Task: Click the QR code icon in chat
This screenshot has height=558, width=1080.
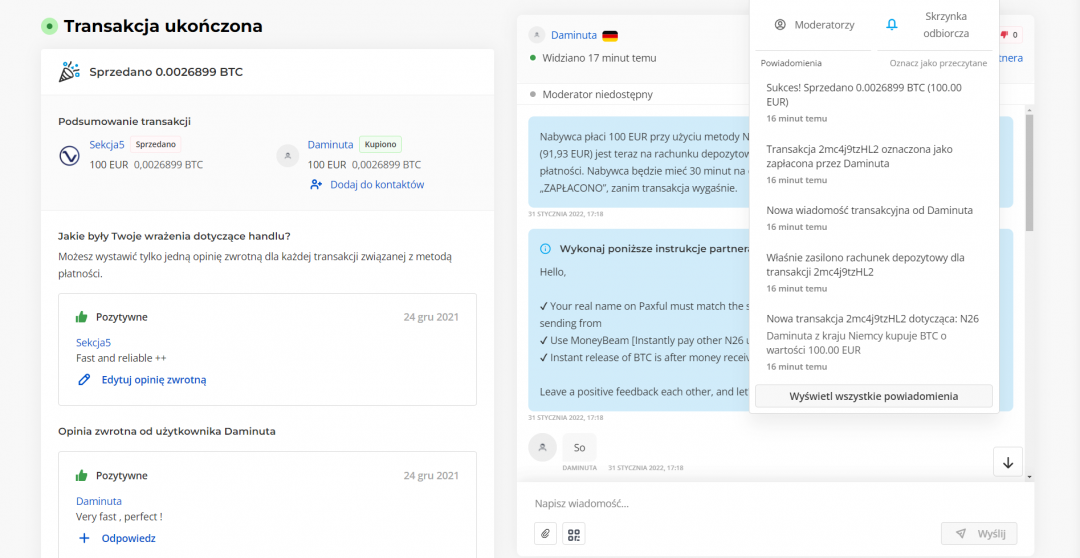Action: pos(574,534)
